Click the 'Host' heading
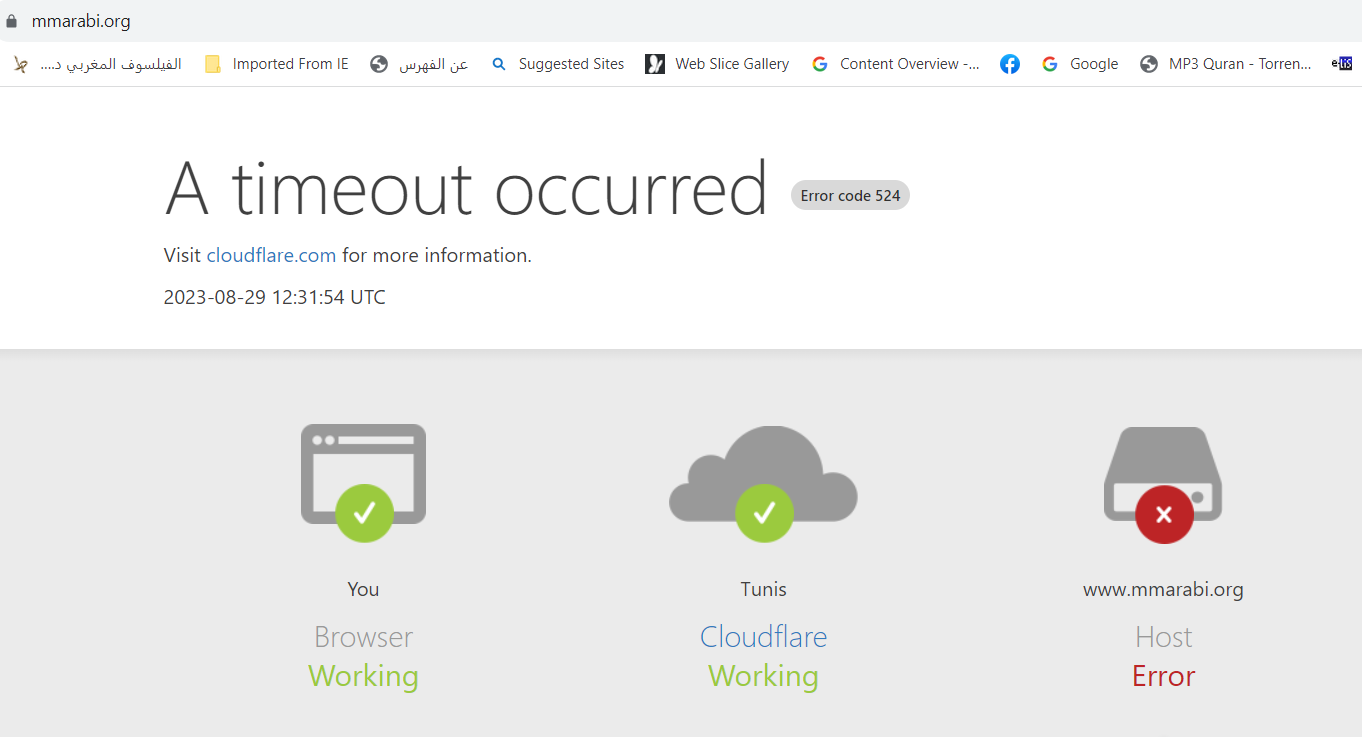The width and height of the screenshot is (1362, 737). click(1163, 637)
